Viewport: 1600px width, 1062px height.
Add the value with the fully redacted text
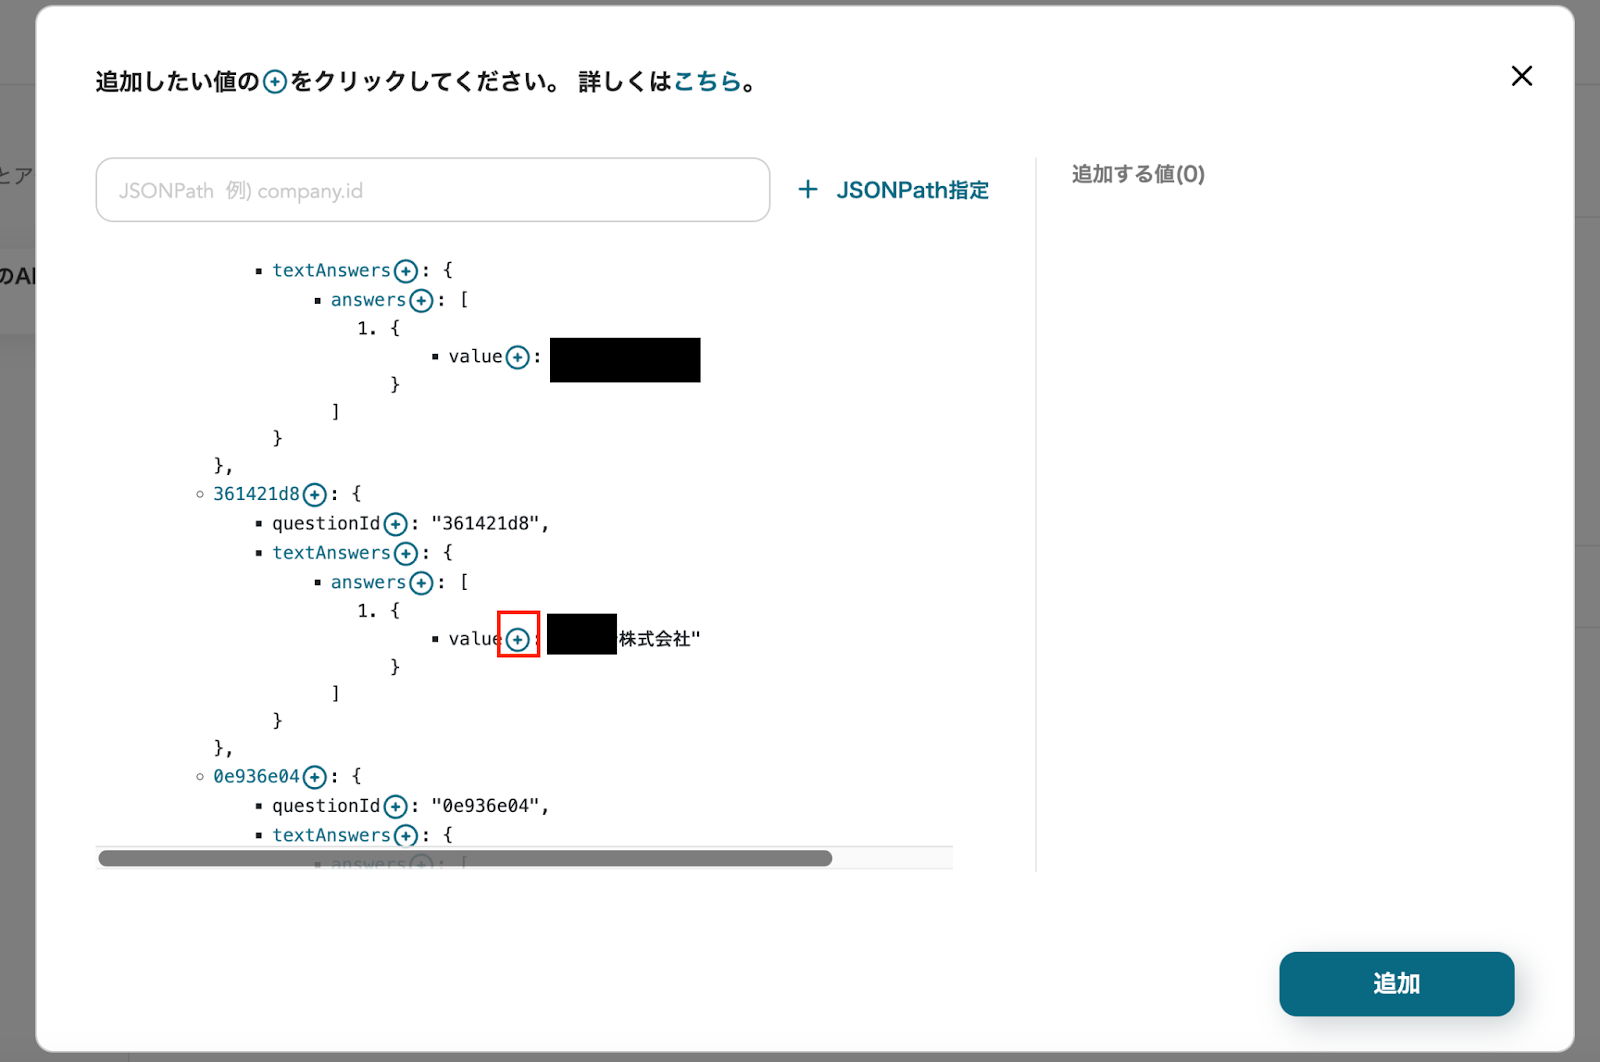click(x=517, y=357)
